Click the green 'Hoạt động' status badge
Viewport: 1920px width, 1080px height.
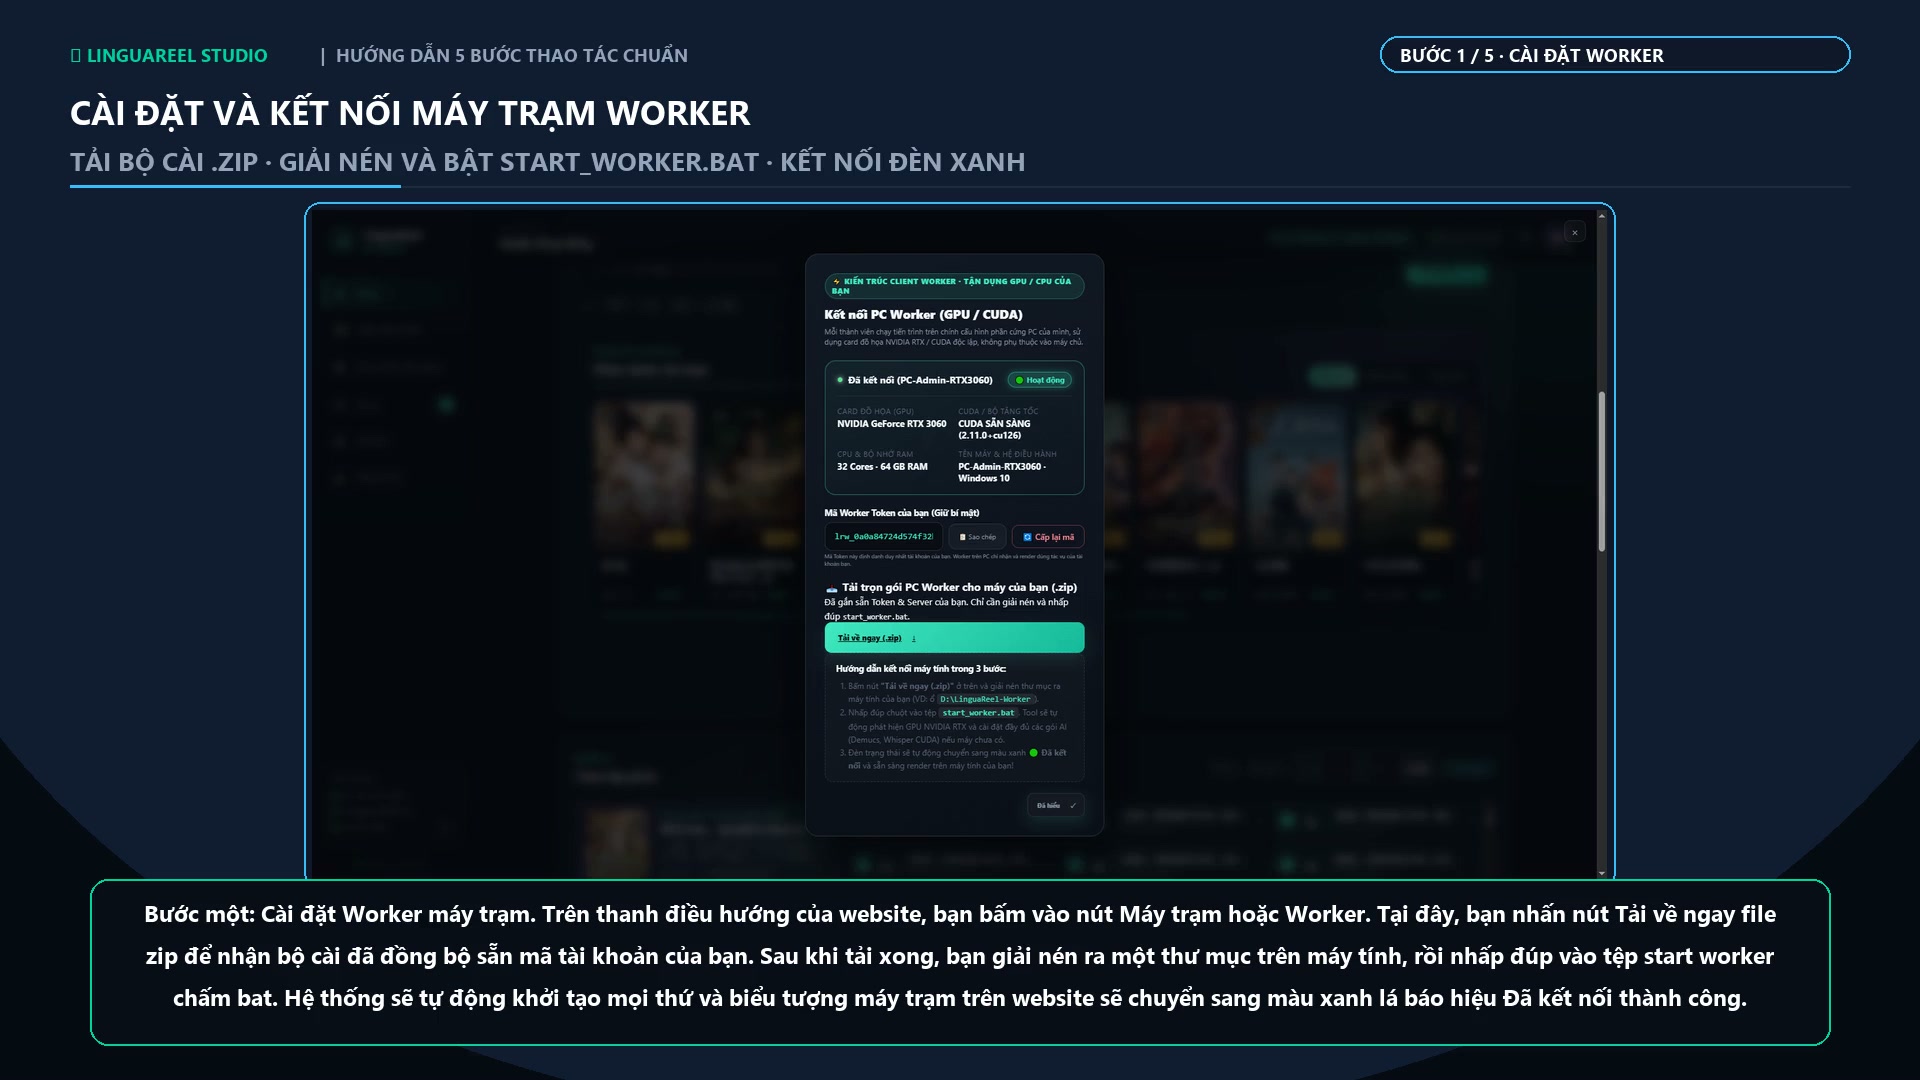(x=1040, y=380)
